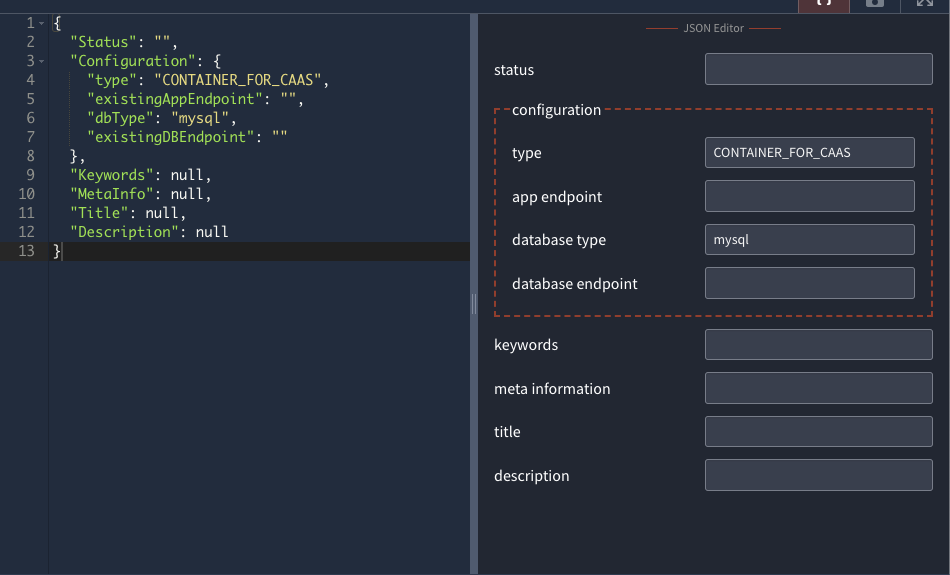Click the "type" form label
This screenshot has width=950, height=575.
tap(526, 153)
